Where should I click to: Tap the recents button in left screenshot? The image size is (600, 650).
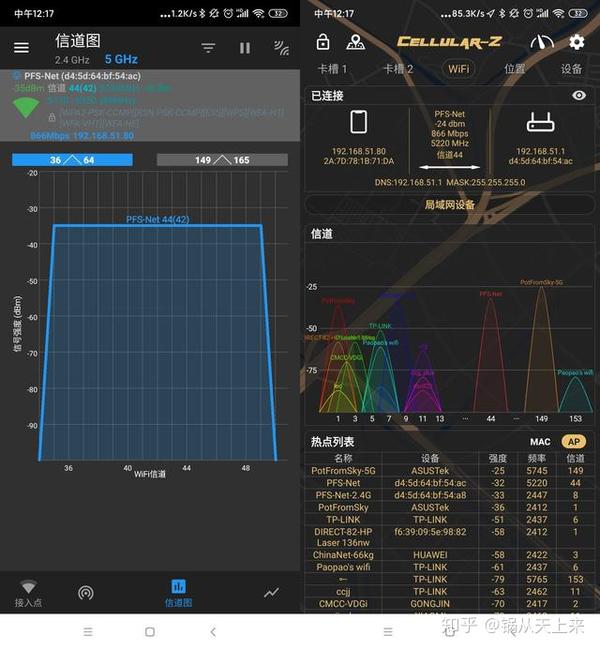(88, 632)
